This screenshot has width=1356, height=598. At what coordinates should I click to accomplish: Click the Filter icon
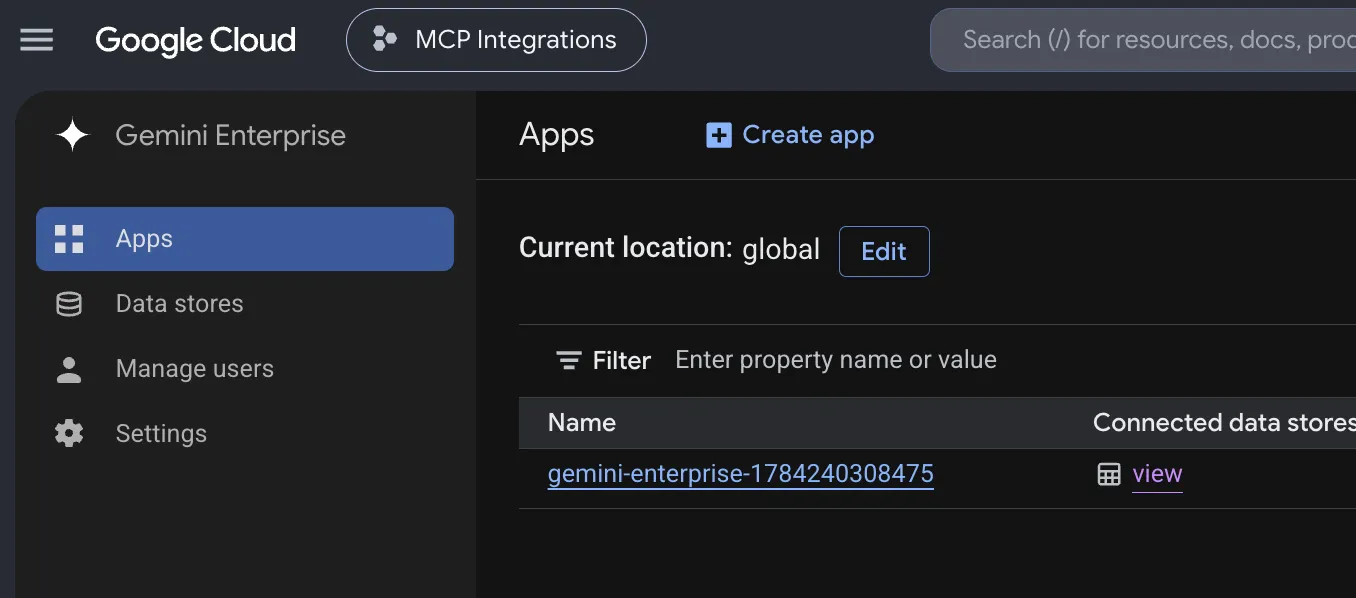pyautogui.click(x=569, y=360)
